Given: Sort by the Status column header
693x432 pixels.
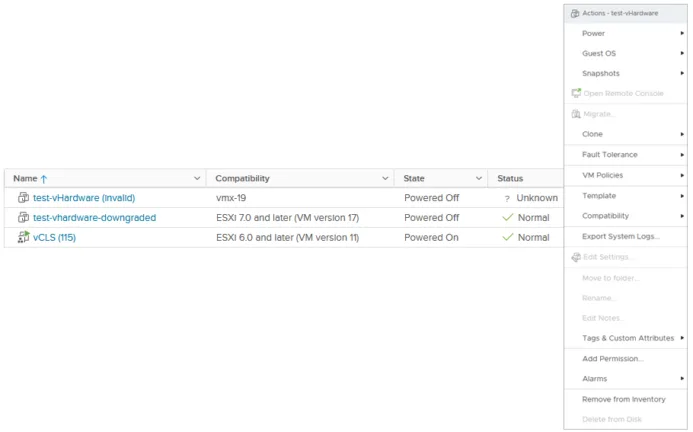Looking at the screenshot, I should (x=510, y=178).
